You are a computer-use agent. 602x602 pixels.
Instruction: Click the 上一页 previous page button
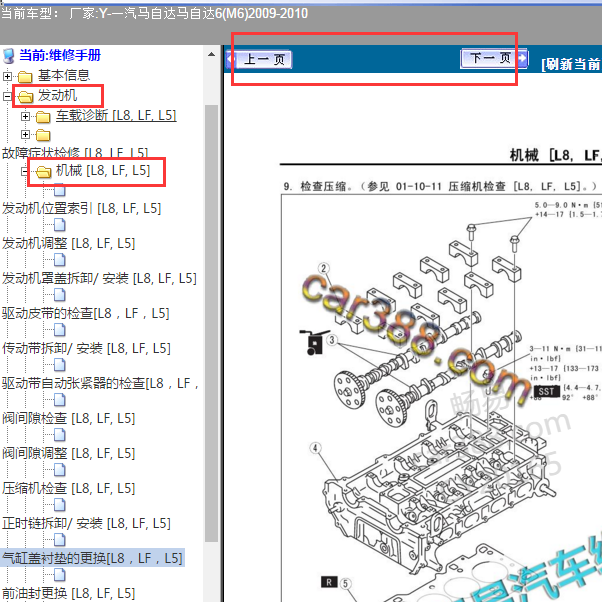tap(259, 60)
